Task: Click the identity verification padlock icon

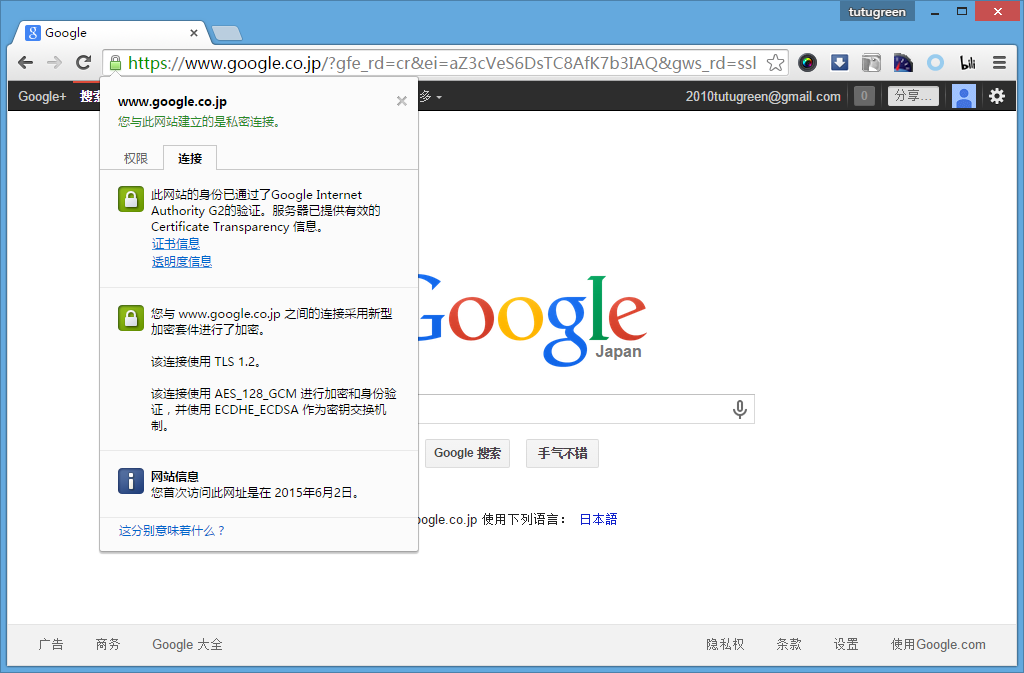Action: click(x=131, y=199)
